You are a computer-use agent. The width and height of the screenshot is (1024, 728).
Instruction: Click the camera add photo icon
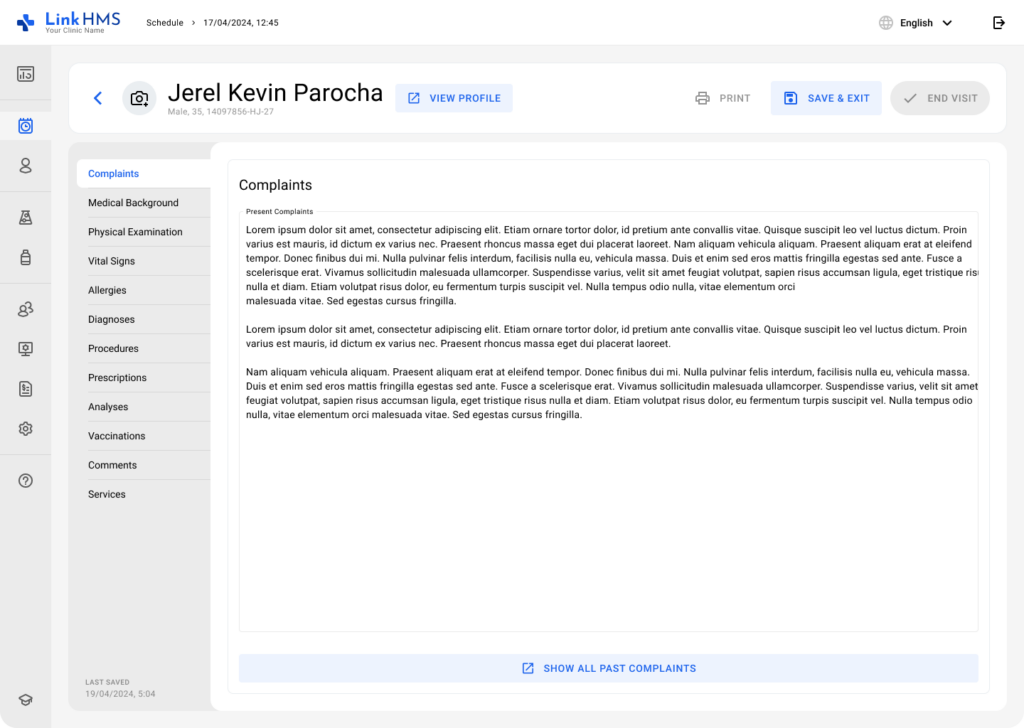click(x=139, y=98)
